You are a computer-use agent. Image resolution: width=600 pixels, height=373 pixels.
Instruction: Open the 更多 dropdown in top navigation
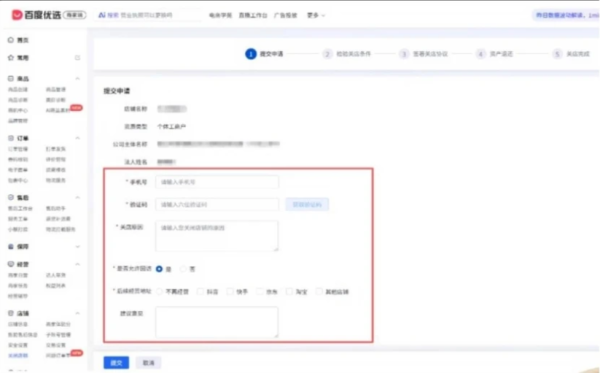pyautogui.click(x=316, y=15)
